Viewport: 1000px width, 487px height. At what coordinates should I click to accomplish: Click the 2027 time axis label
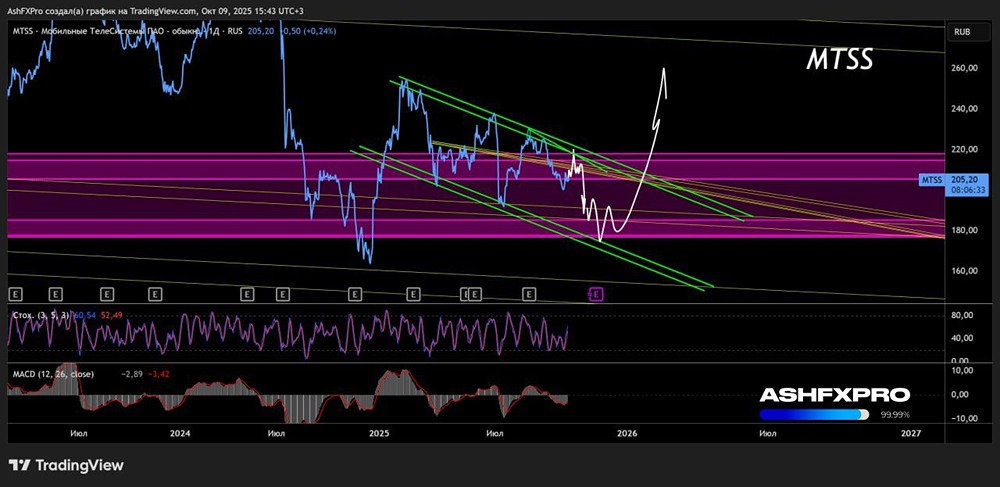tap(911, 433)
